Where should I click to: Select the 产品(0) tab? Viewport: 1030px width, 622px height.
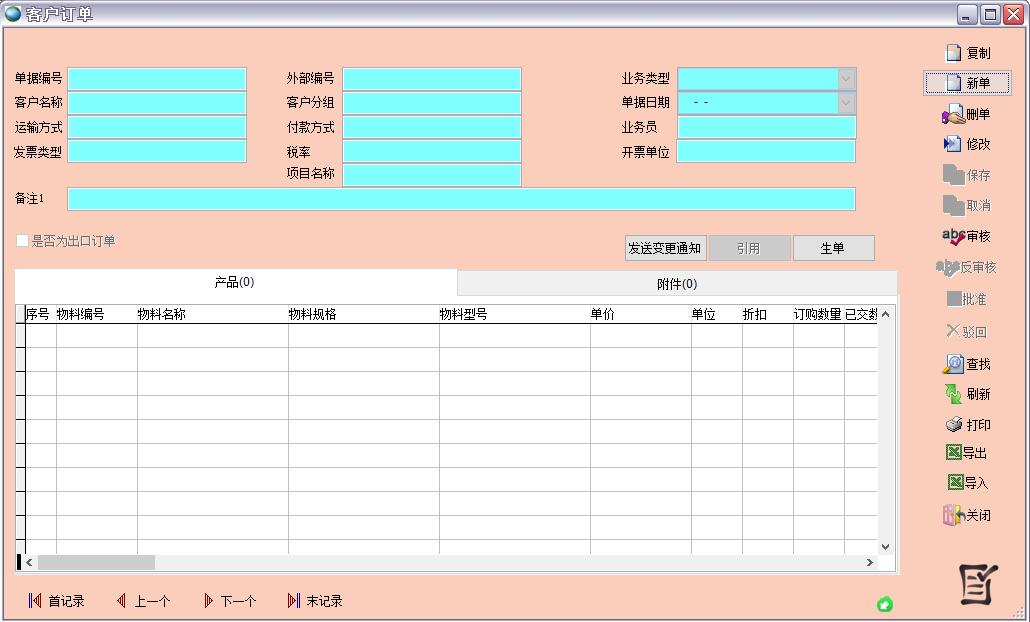point(235,283)
